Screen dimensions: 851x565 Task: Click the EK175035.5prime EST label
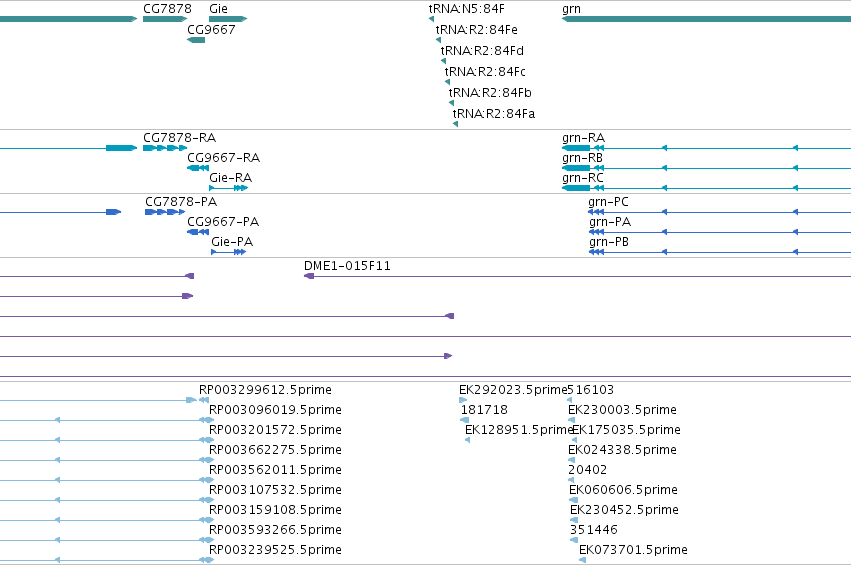click(x=627, y=430)
